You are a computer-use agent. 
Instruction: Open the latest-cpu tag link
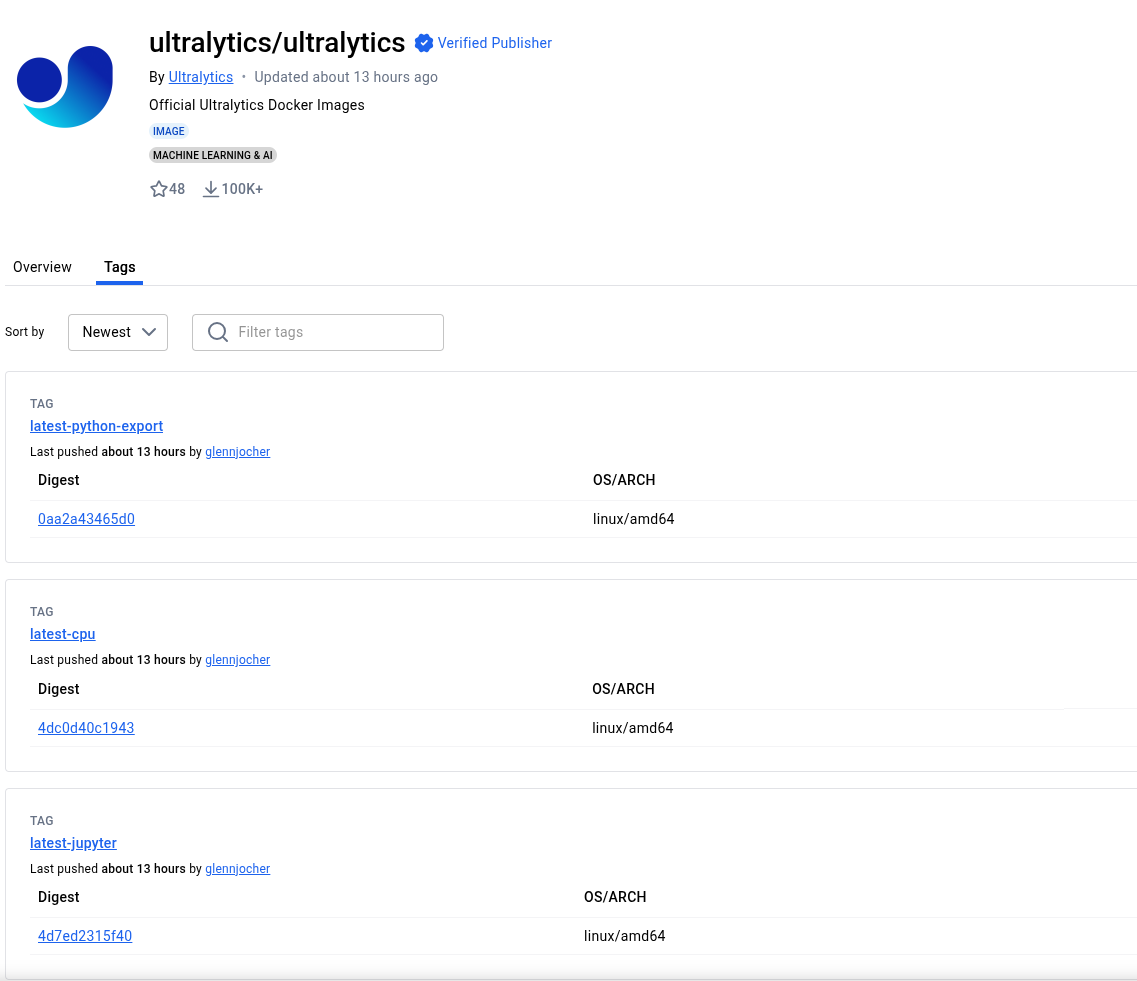62,634
